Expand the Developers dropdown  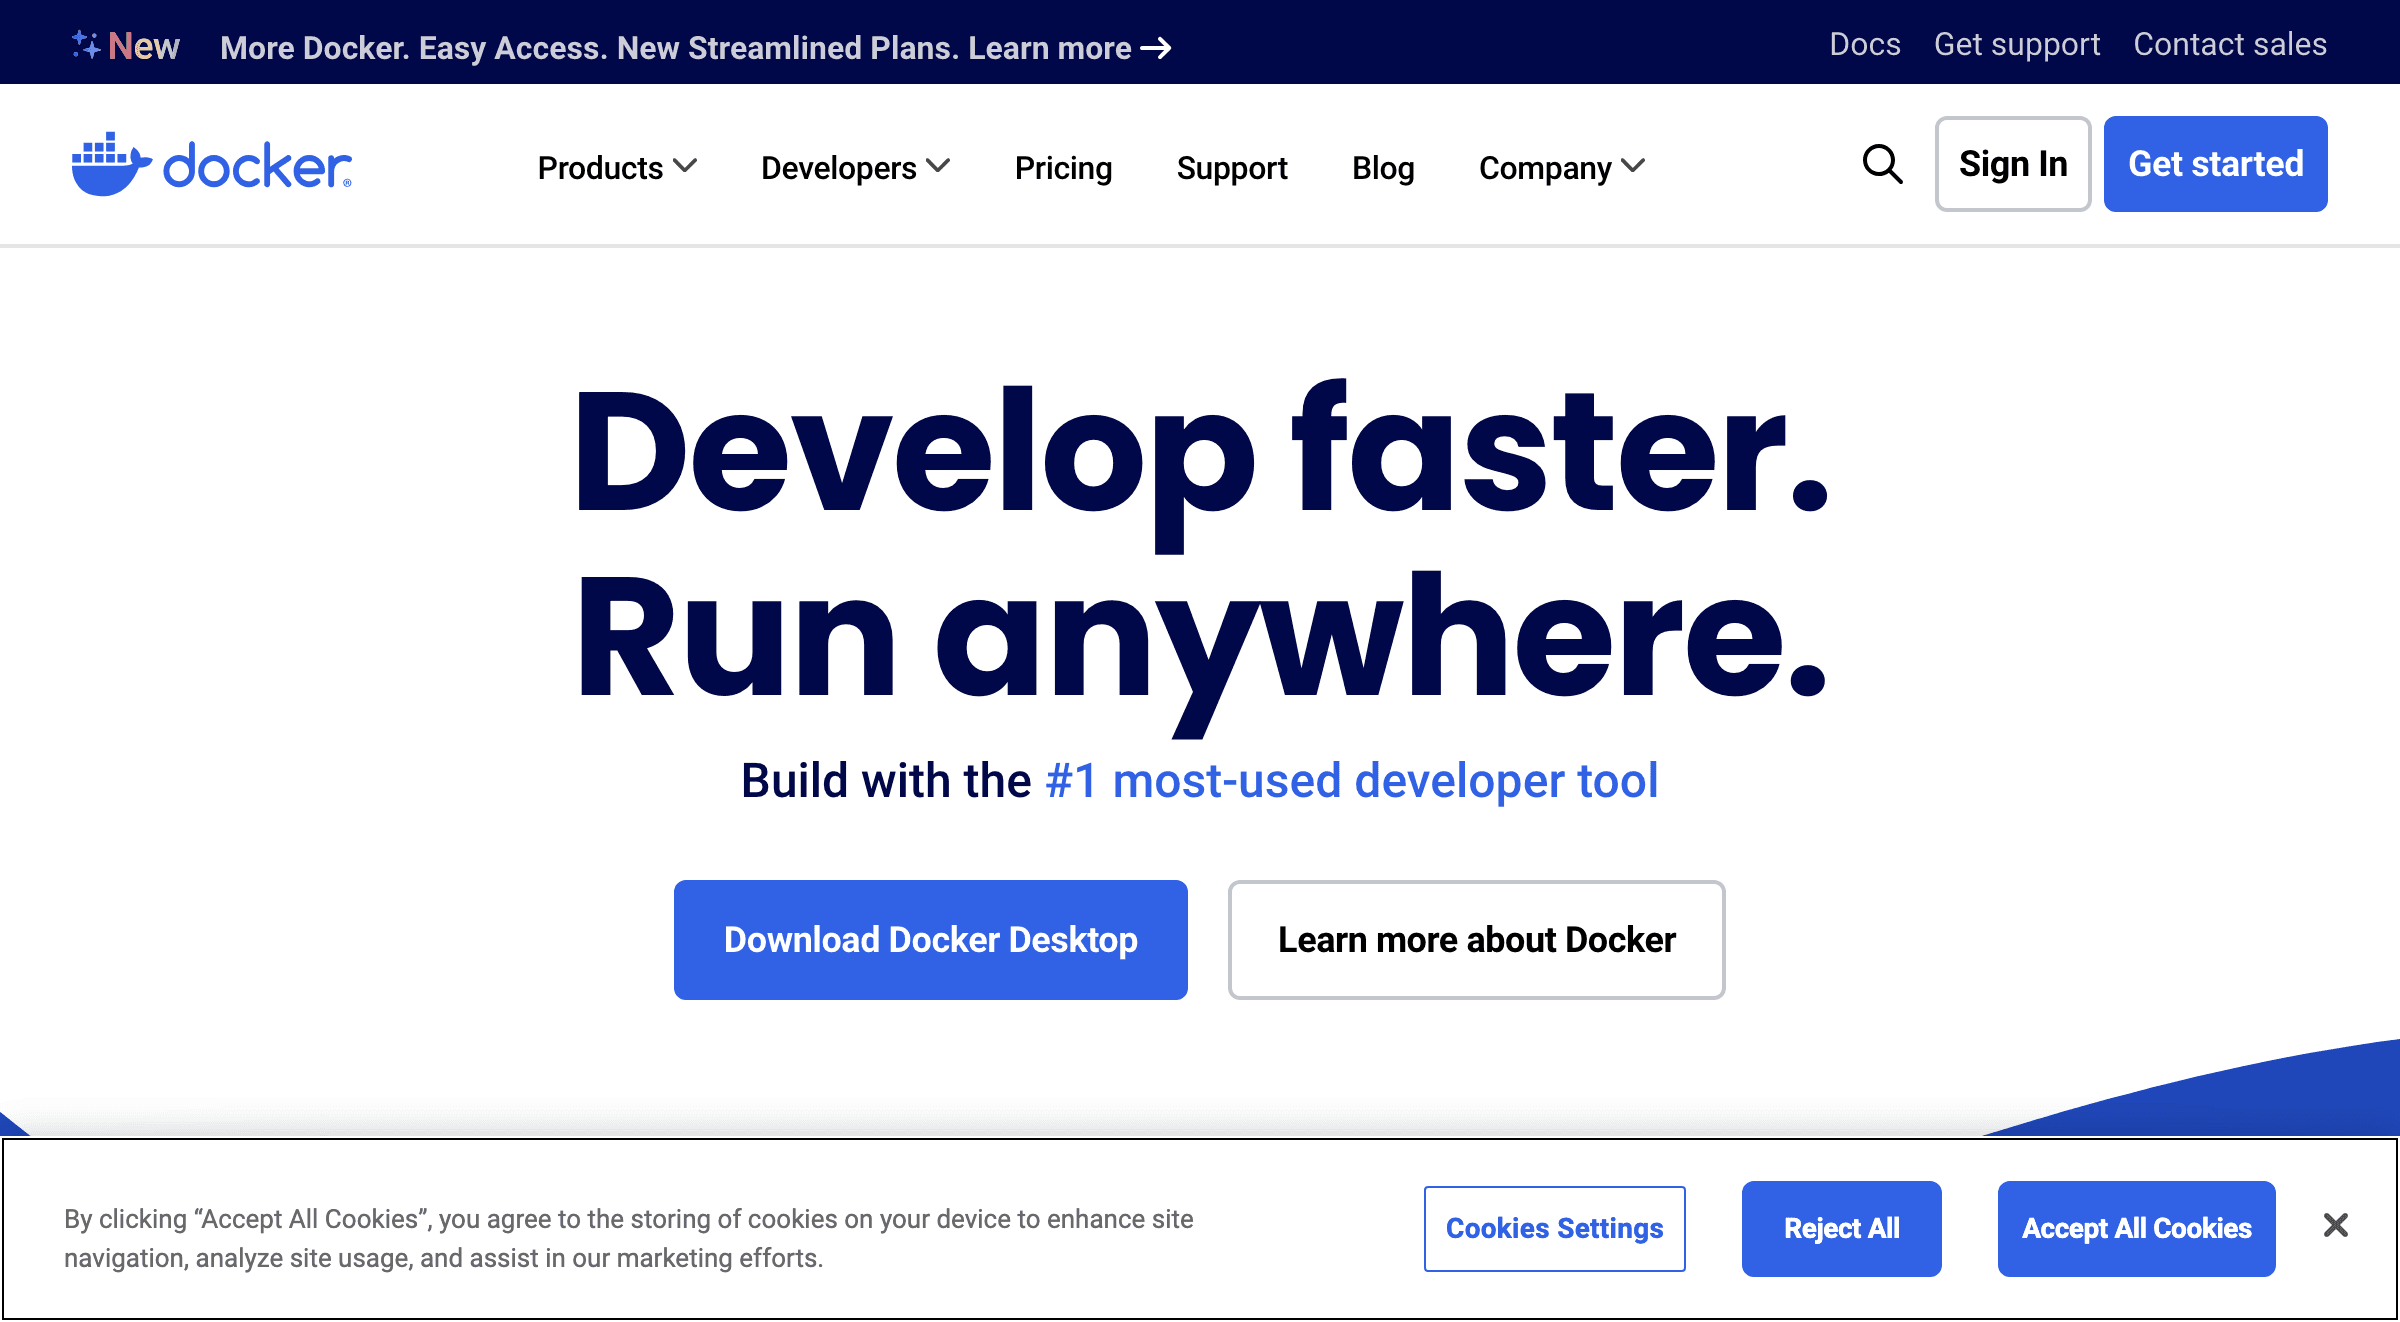(x=855, y=168)
